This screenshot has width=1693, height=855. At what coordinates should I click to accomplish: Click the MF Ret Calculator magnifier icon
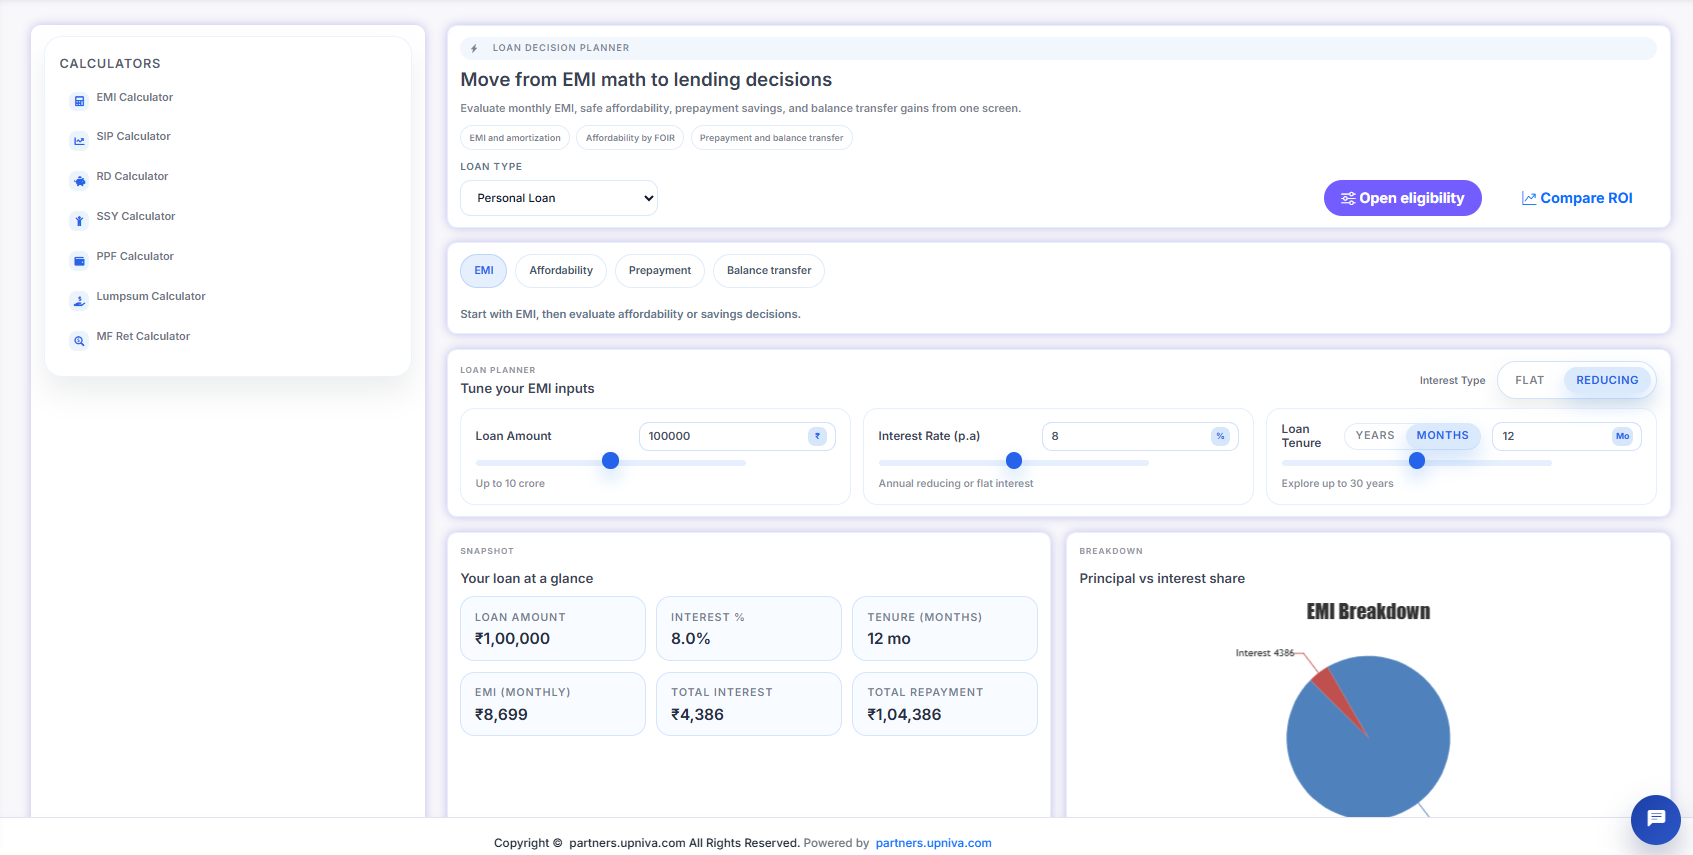[x=79, y=341]
